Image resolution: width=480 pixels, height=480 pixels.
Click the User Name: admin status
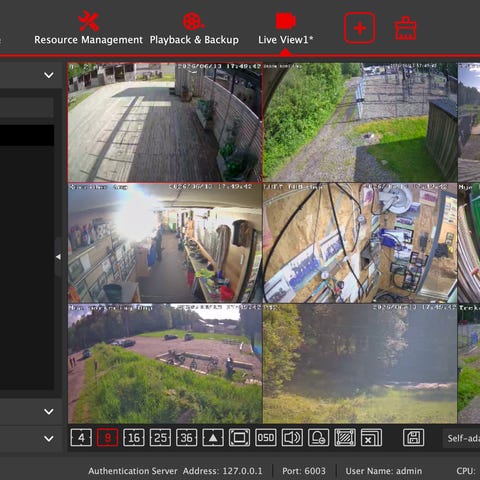384,471
